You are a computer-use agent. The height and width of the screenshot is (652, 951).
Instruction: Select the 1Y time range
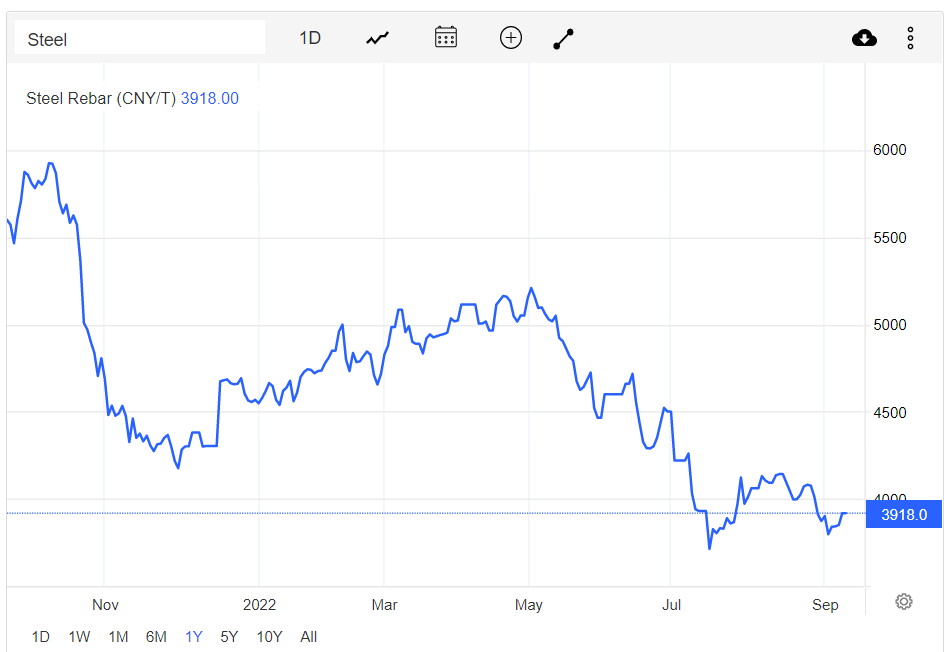(194, 637)
